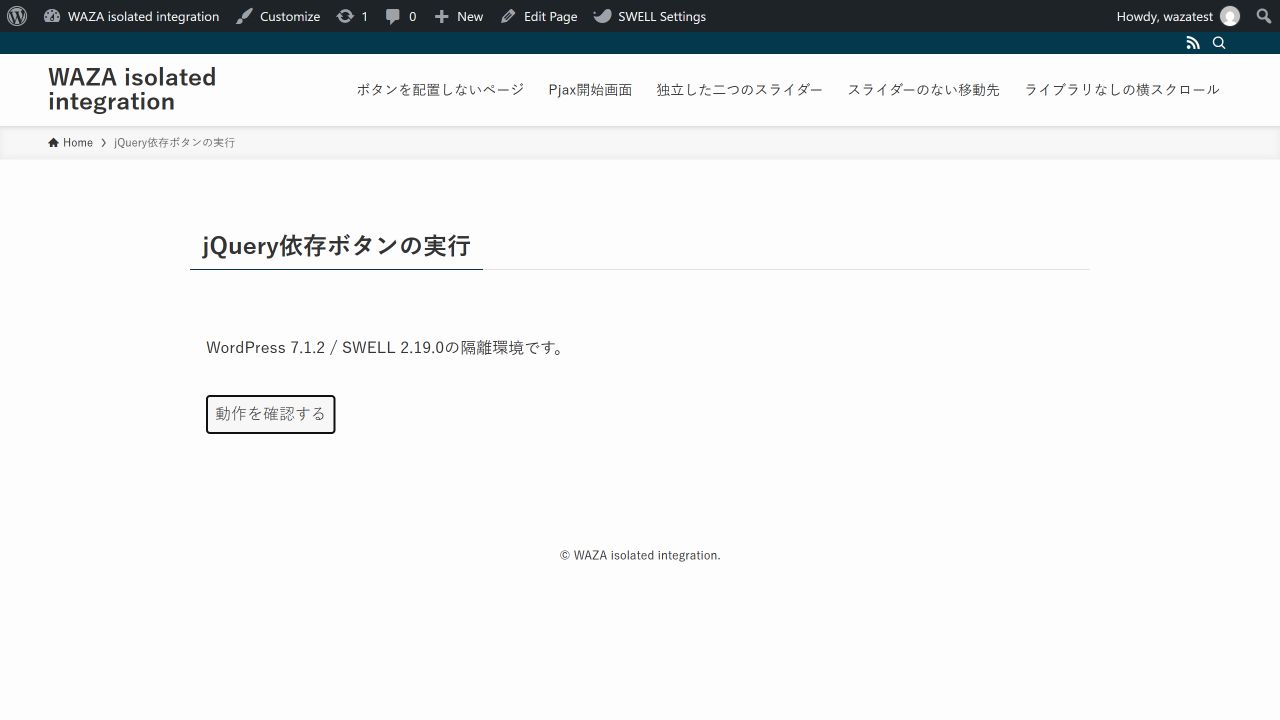1280x720 pixels.
Task: Click the admin bar search magnifier
Action: click(x=1263, y=16)
